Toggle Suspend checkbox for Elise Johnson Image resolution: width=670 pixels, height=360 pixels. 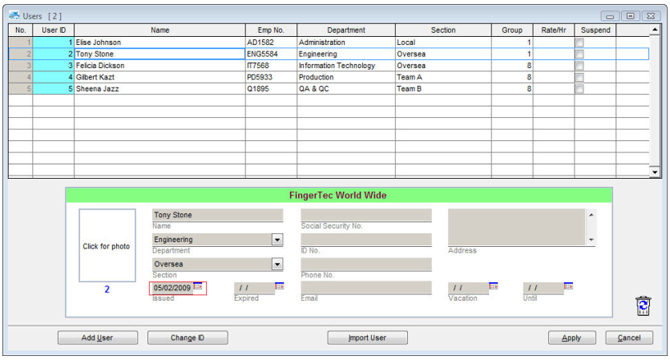[579, 43]
